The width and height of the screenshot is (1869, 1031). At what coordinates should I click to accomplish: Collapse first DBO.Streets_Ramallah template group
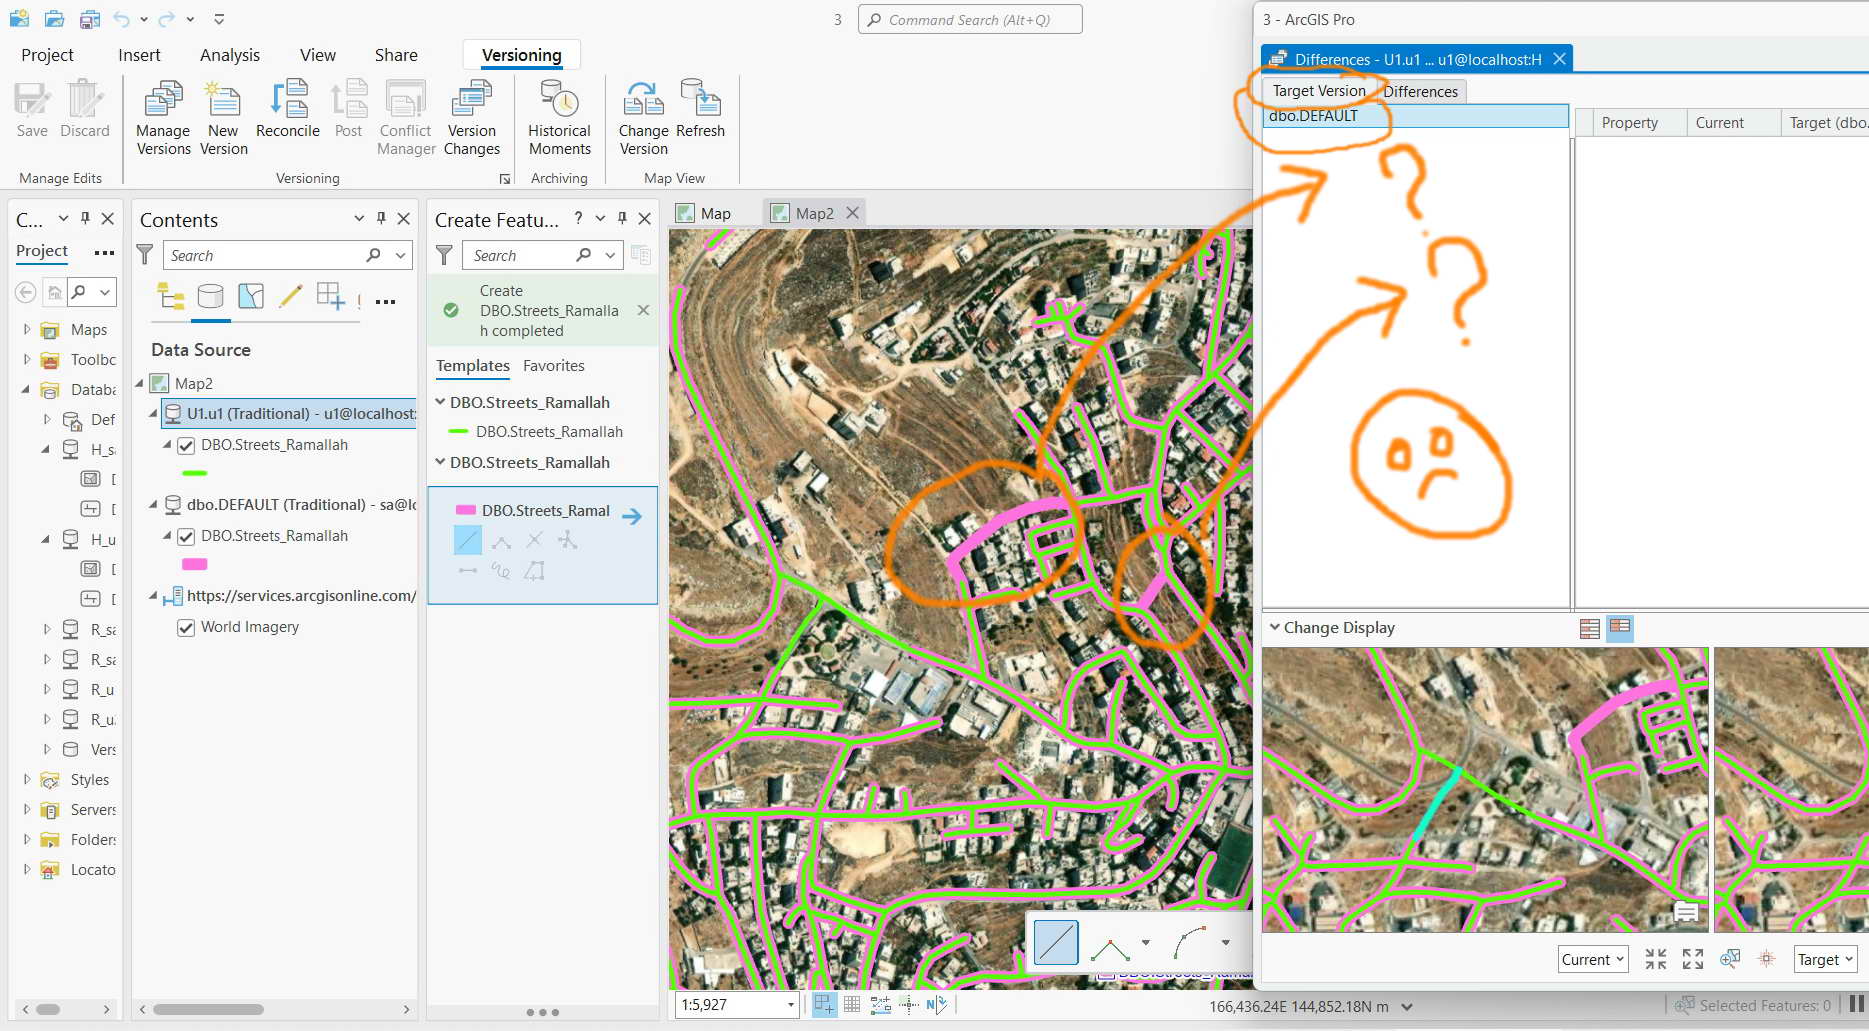point(440,402)
